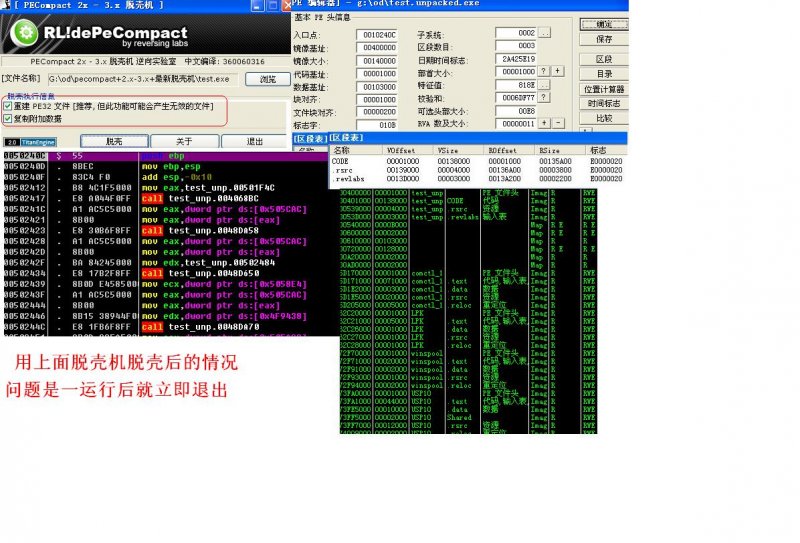800x543 pixels.
Task: Sort section table by 名称 column
Action: (356, 150)
